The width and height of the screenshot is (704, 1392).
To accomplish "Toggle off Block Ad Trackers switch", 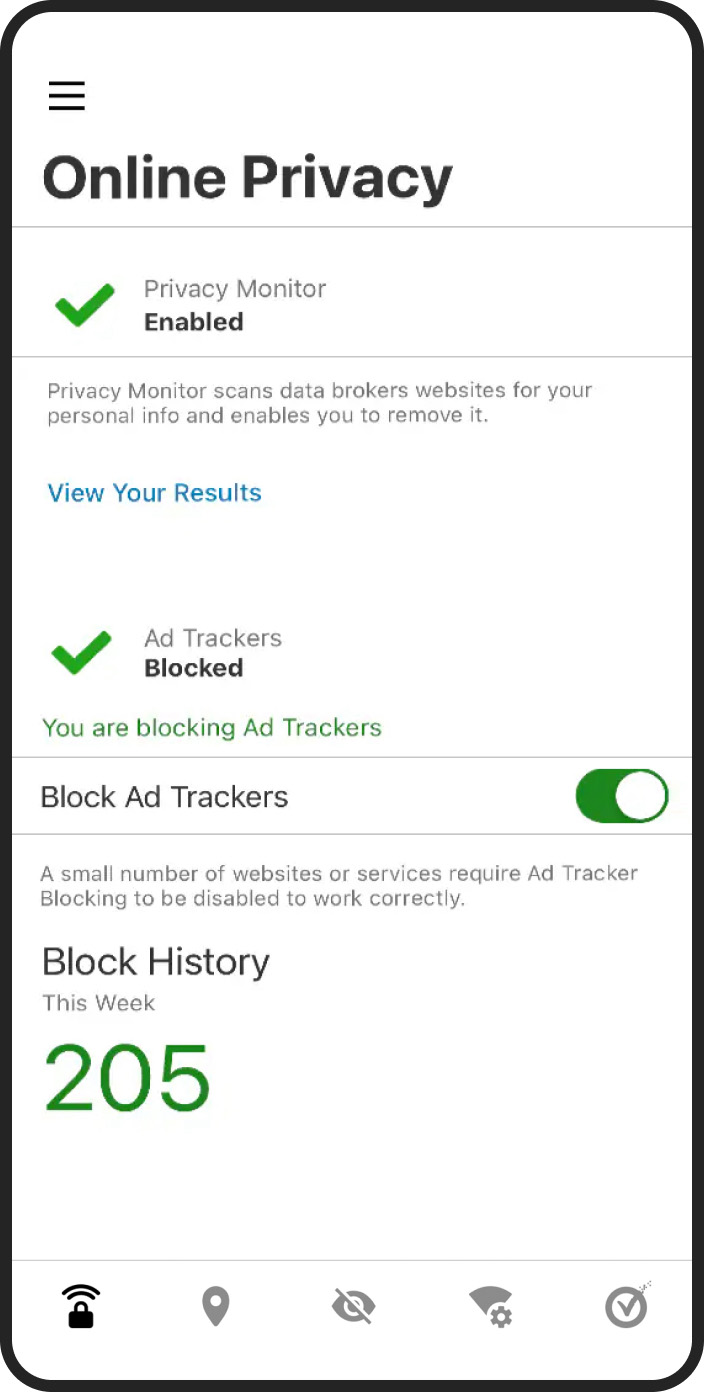I will pos(621,796).
